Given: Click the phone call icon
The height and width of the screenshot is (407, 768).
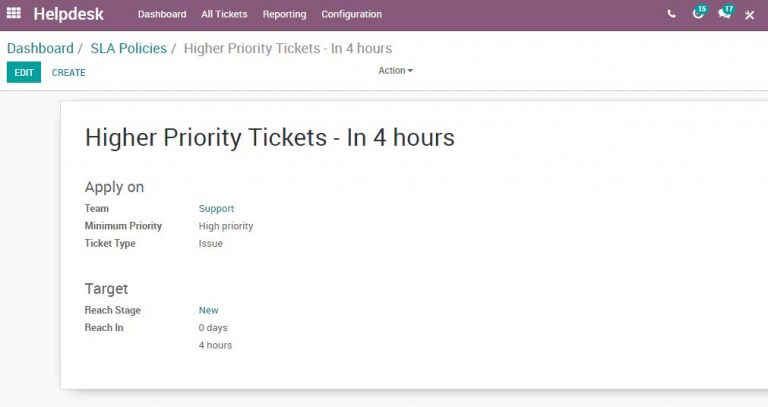Looking at the screenshot, I should (x=671, y=14).
